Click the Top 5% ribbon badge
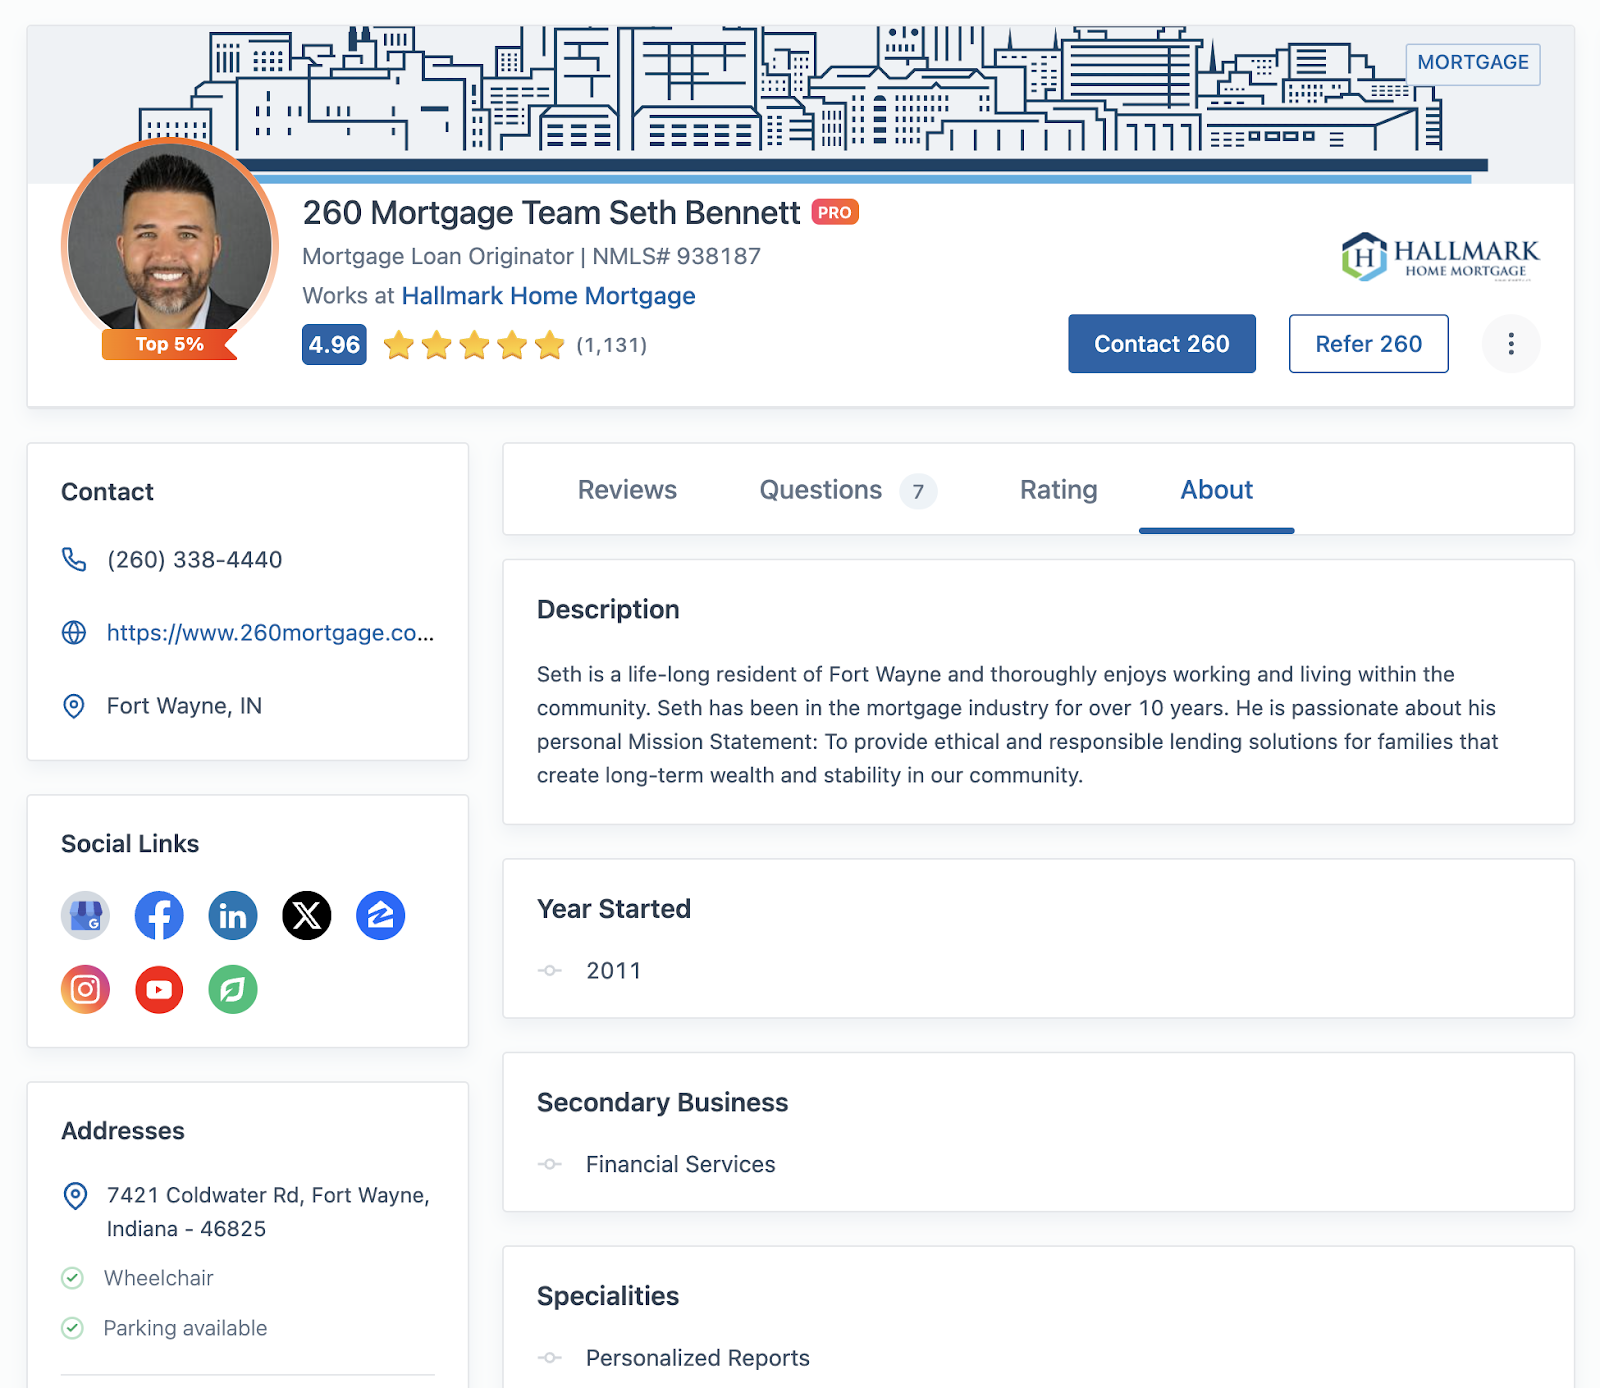The height and width of the screenshot is (1388, 1600). (169, 344)
